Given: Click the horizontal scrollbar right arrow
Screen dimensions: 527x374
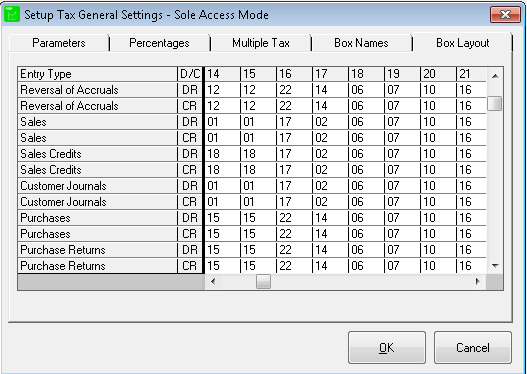Looking at the screenshot, I should tap(478, 282).
